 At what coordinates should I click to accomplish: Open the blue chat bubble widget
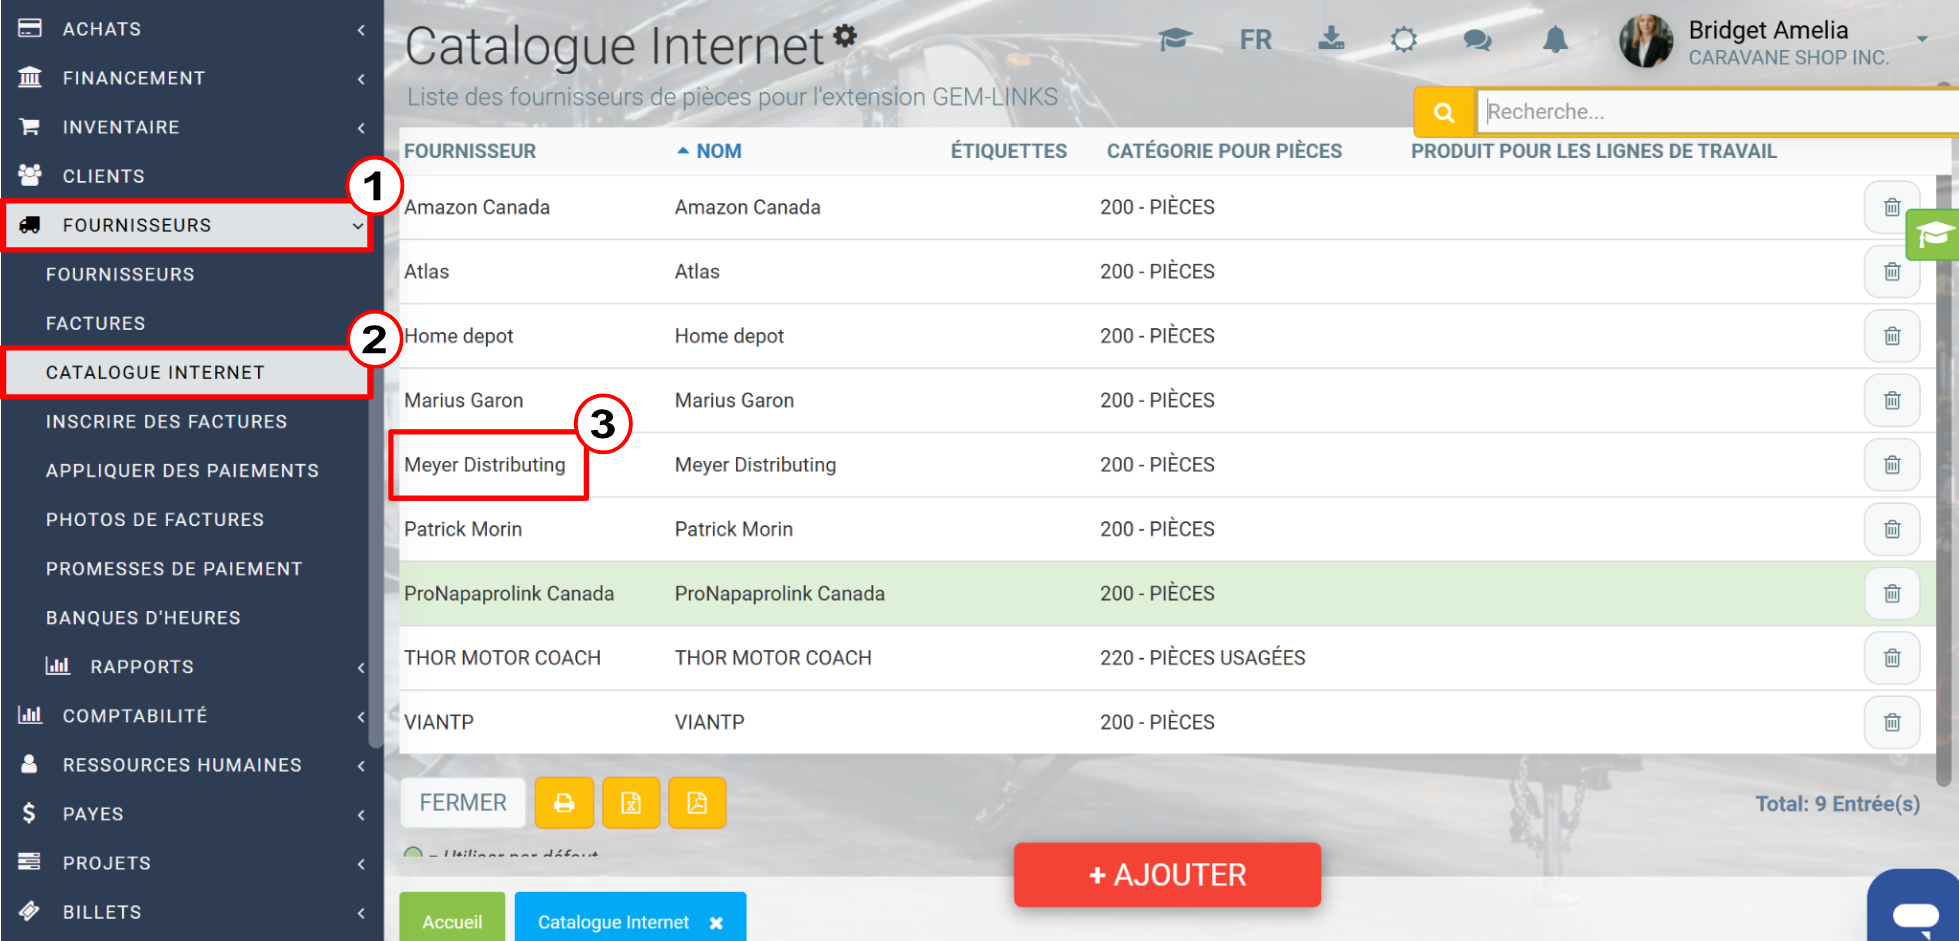(x=1914, y=906)
